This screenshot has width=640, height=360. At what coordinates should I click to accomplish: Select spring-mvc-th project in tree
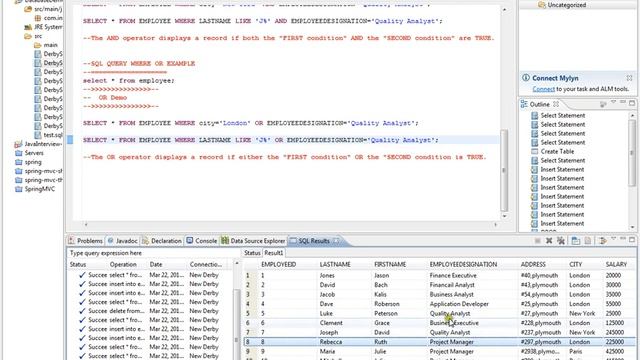[x=43, y=180]
